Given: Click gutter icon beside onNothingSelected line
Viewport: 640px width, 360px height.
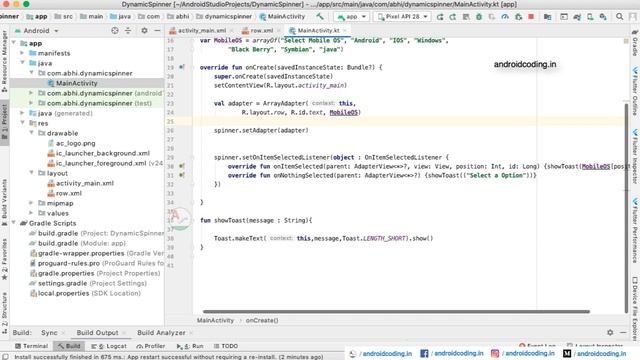Looking at the screenshot, I should [182, 175].
